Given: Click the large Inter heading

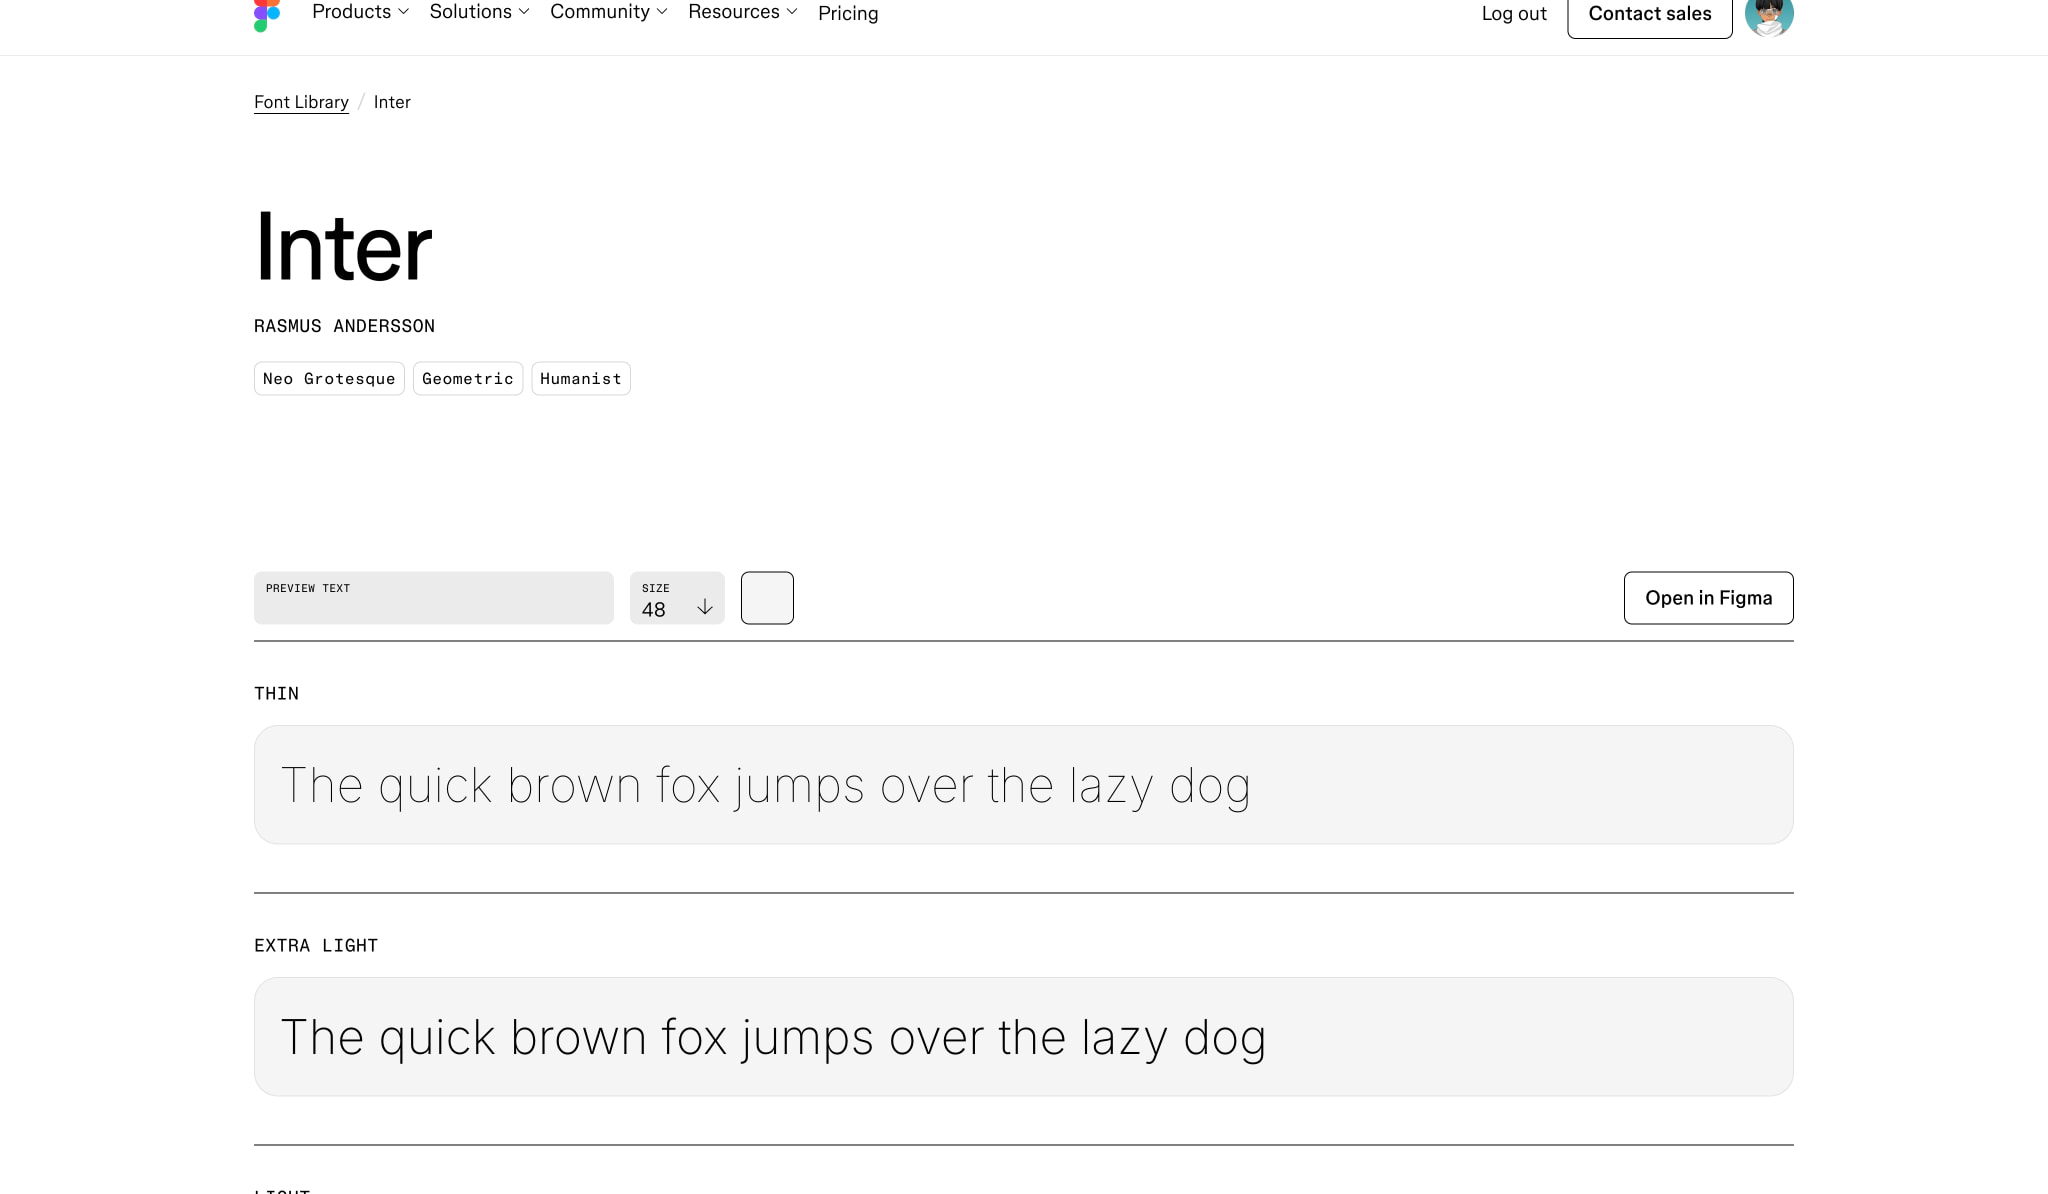Looking at the screenshot, I should [x=343, y=247].
